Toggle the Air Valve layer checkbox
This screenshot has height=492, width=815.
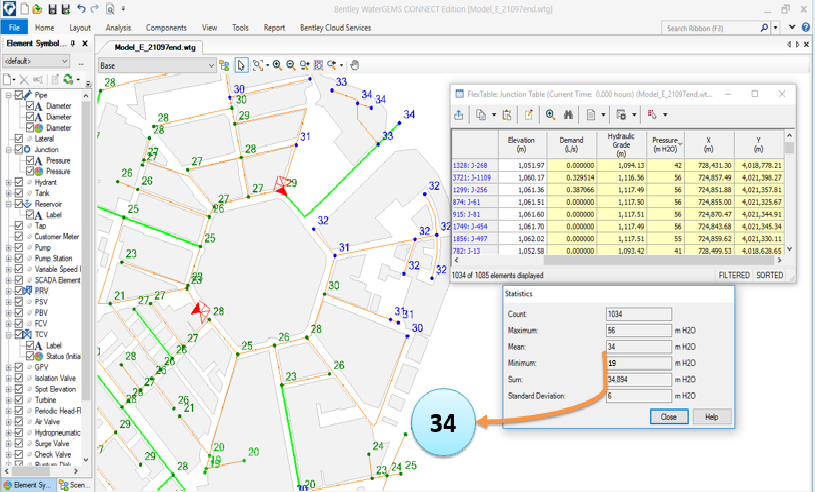(x=19, y=422)
